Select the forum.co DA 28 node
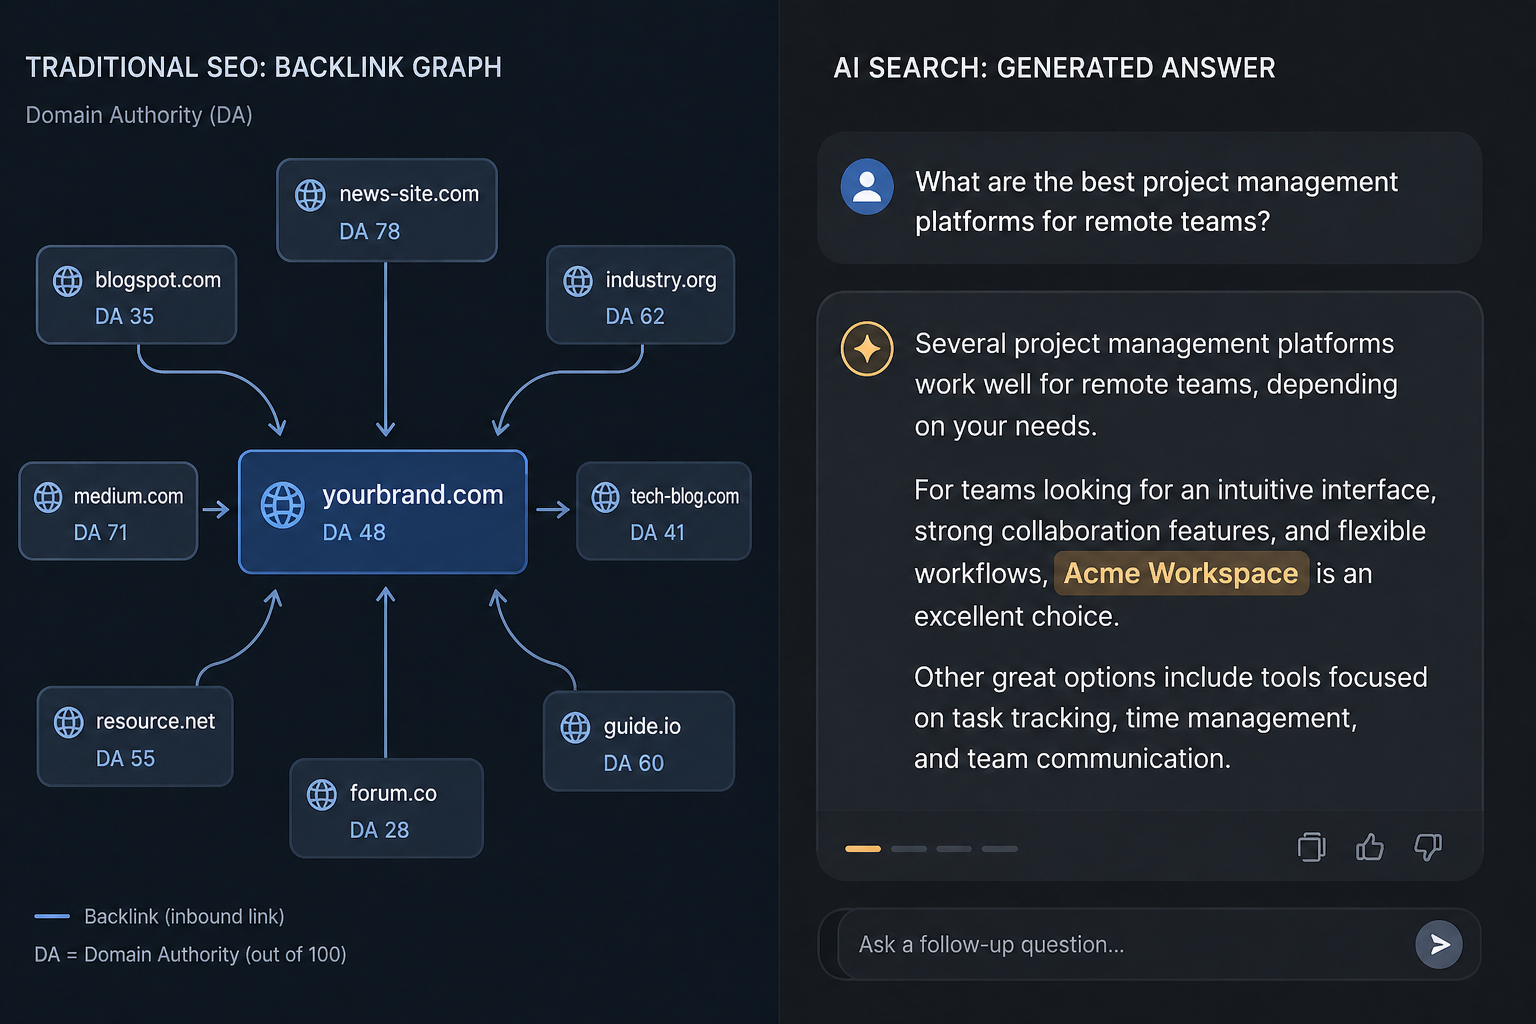The image size is (1536, 1024). [x=386, y=809]
